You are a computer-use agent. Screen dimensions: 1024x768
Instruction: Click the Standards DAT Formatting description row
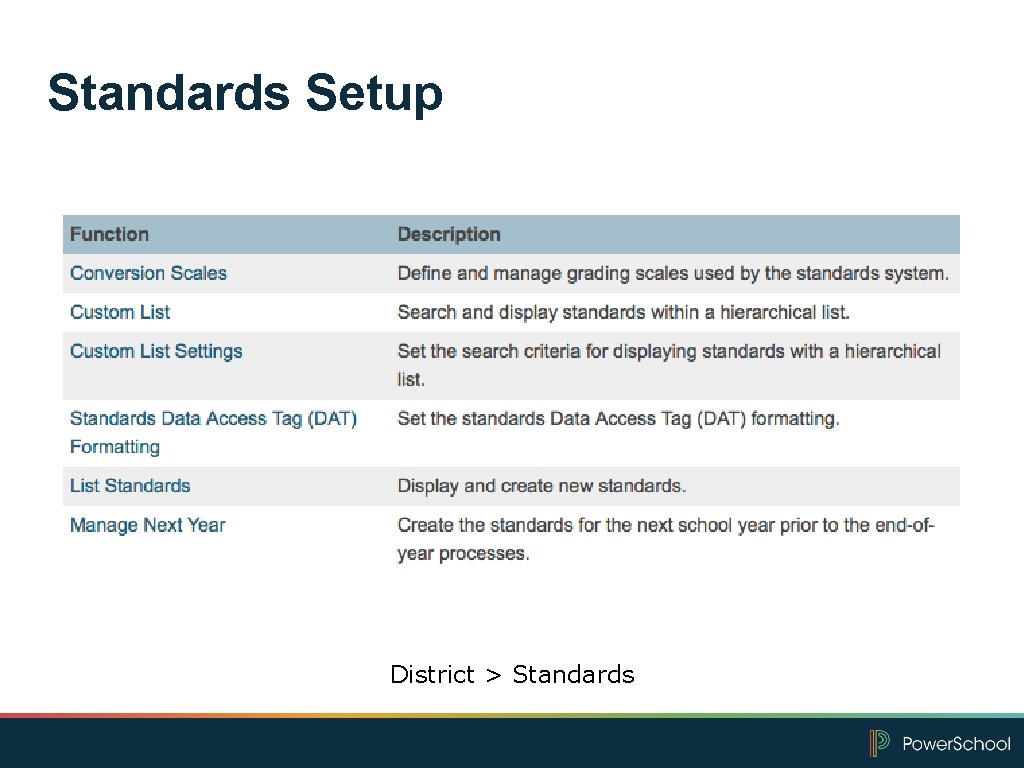[618, 418]
